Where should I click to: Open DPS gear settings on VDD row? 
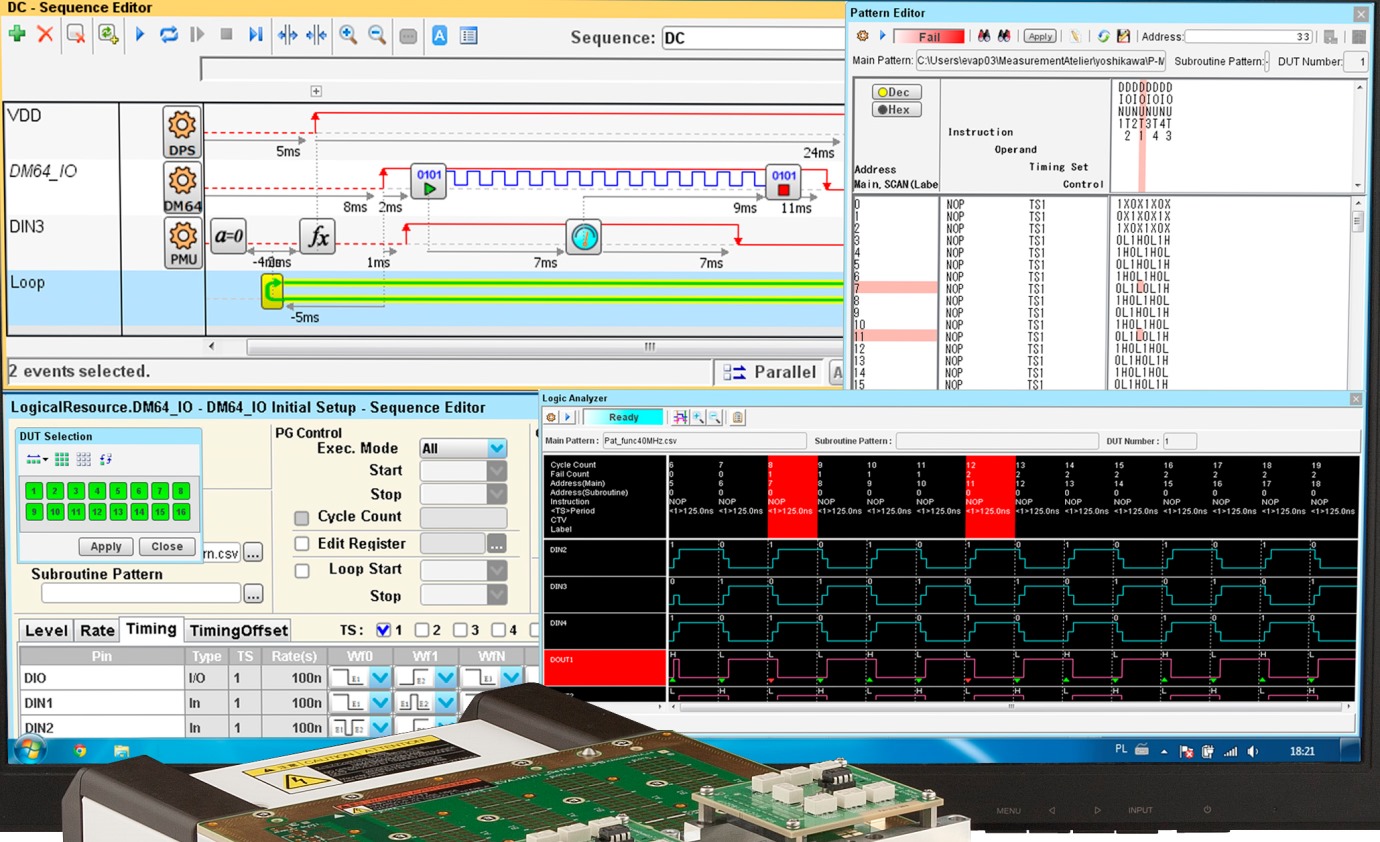(x=182, y=126)
